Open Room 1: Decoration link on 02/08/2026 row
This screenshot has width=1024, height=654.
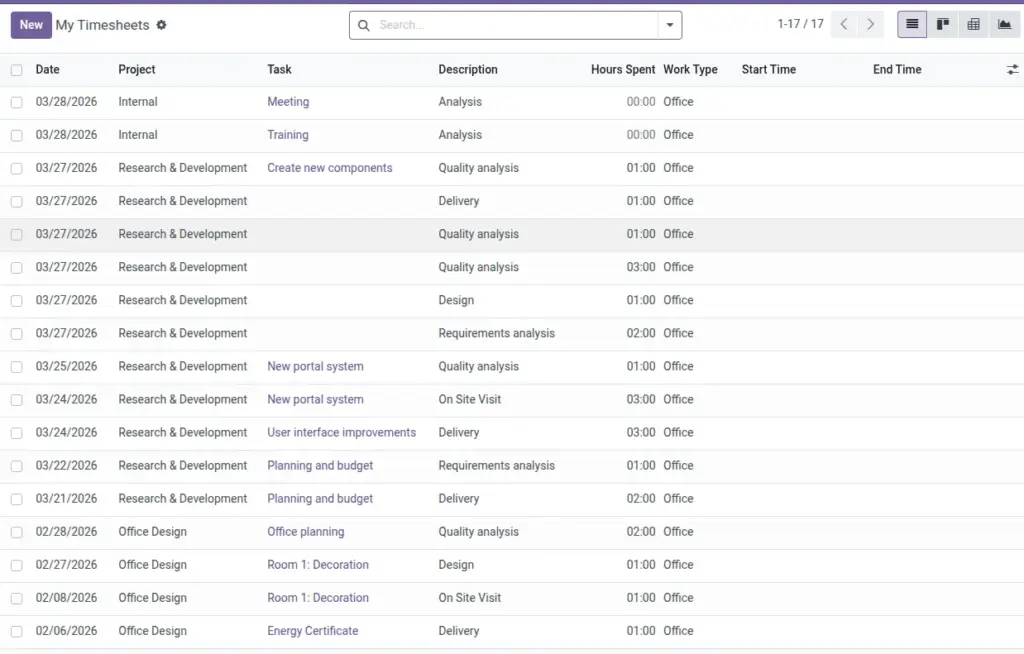(317, 598)
